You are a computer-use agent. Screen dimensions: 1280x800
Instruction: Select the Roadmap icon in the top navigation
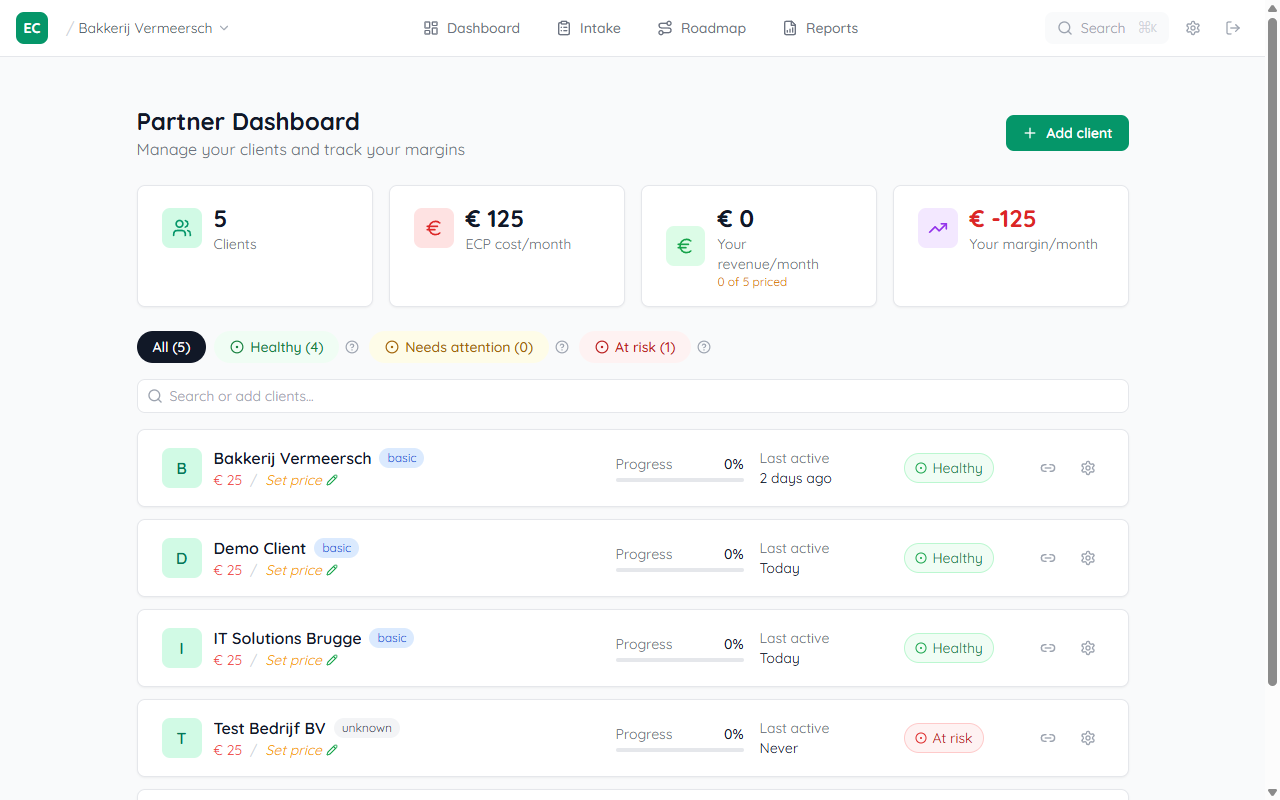tap(664, 27)
